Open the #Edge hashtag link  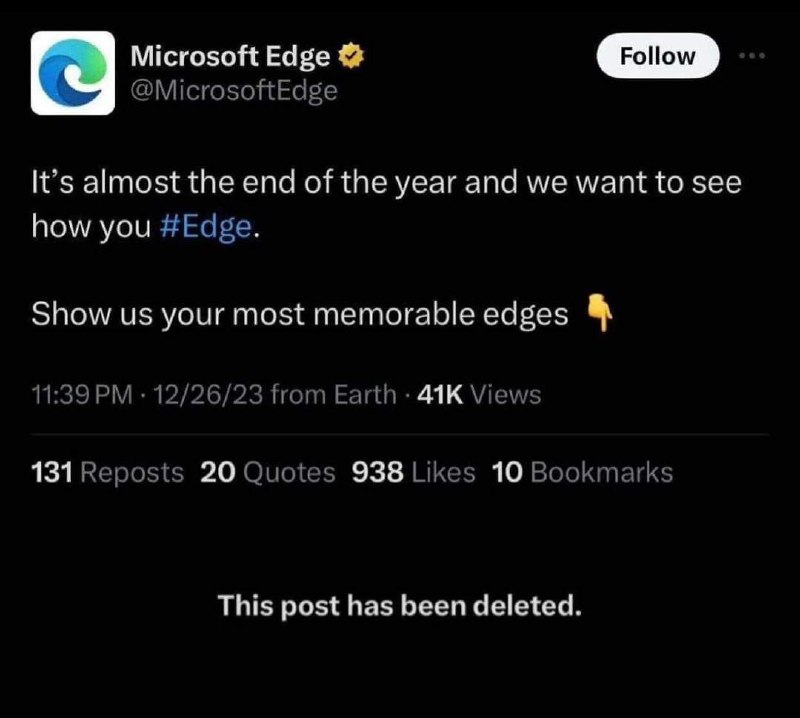[206, 227]
